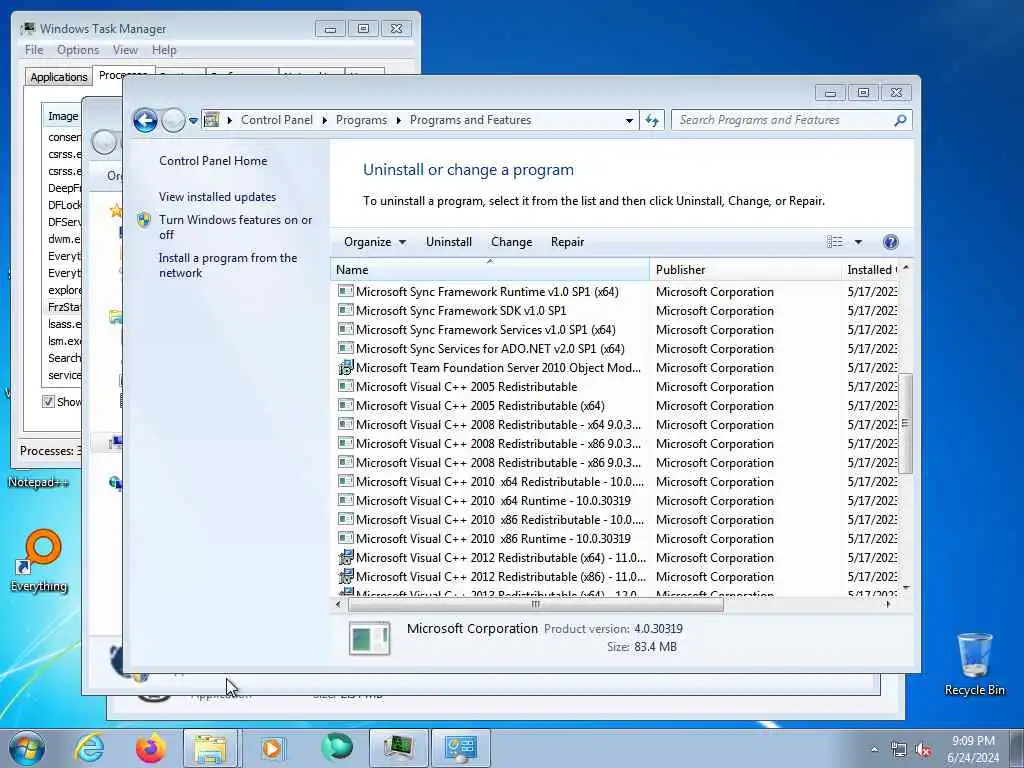Go back using the blue Back arrow

[x=145, y=120]
